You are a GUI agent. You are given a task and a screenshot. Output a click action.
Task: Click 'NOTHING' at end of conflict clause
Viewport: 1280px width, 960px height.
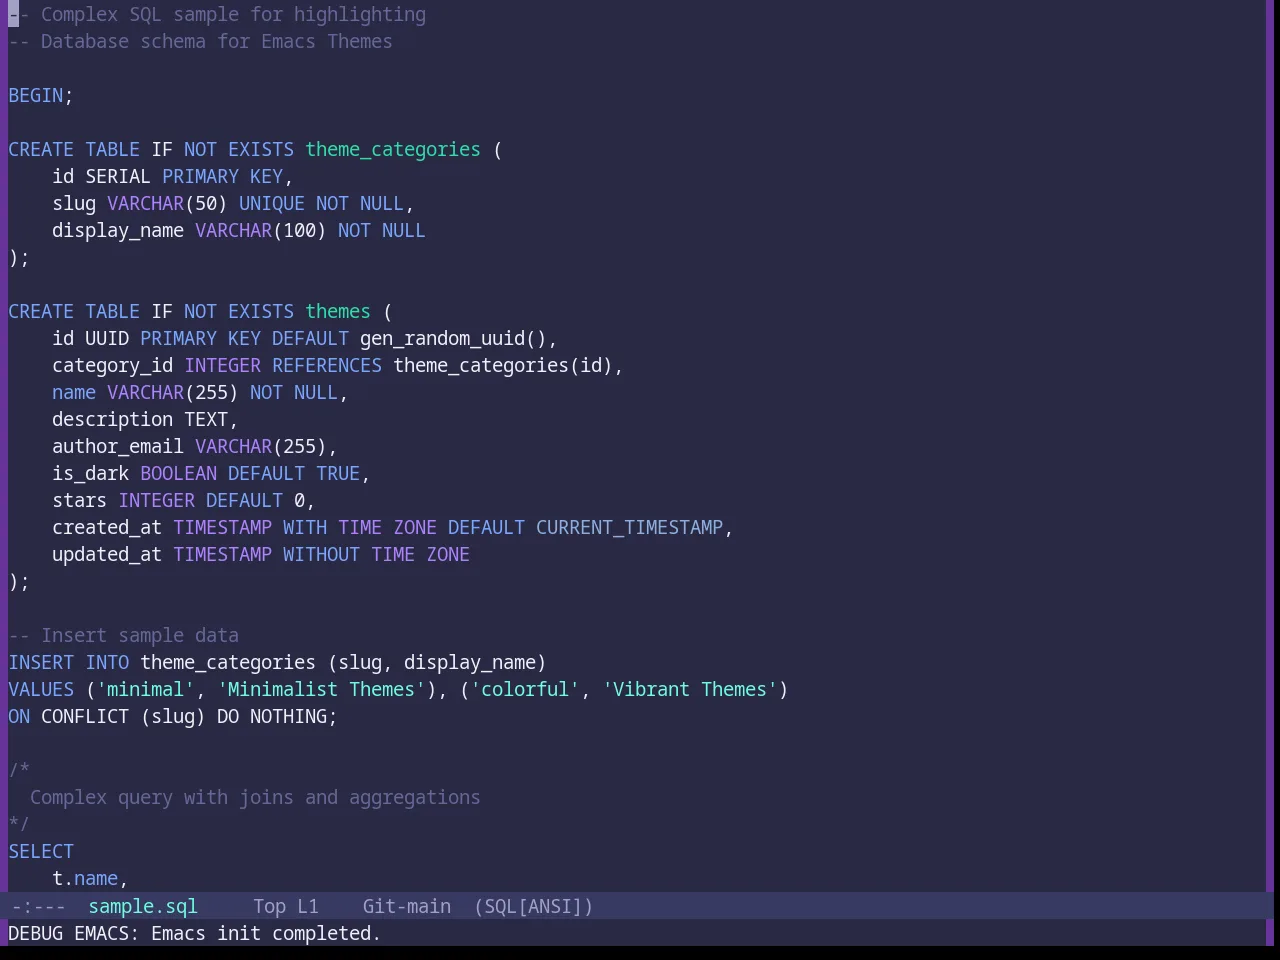pos(288,716)
